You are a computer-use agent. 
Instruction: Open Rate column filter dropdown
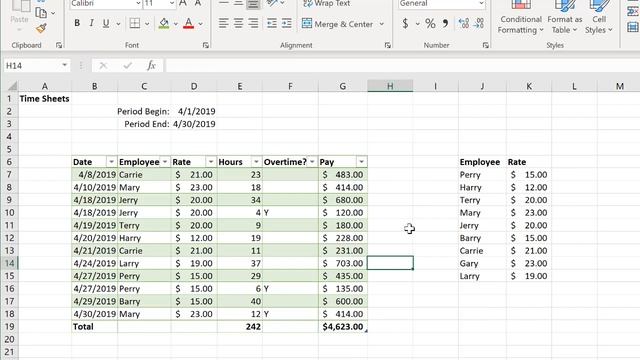click(x=211, y=162)
